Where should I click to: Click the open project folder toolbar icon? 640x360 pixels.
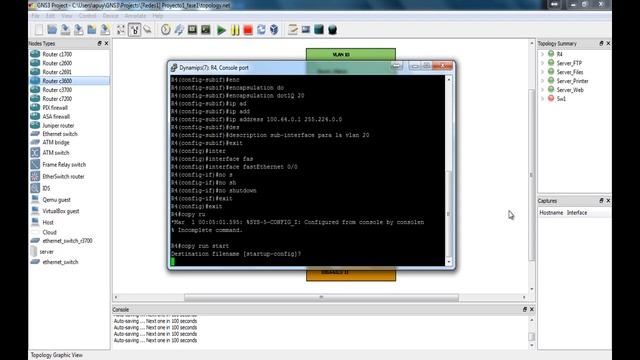(x=52, y=30)
